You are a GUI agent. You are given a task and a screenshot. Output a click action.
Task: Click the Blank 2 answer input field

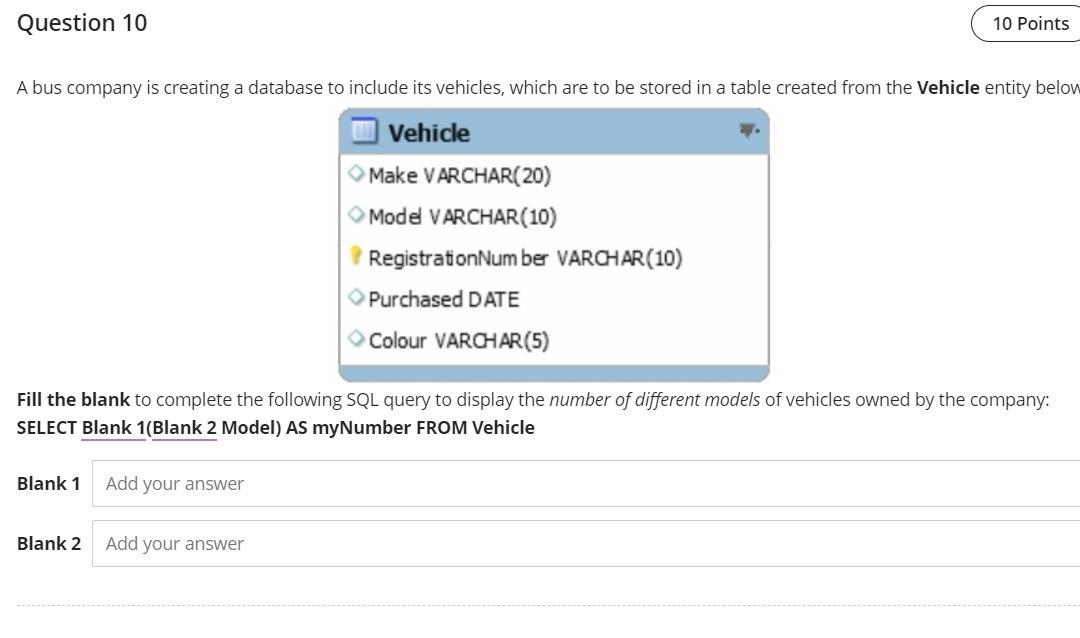point(400,543)
